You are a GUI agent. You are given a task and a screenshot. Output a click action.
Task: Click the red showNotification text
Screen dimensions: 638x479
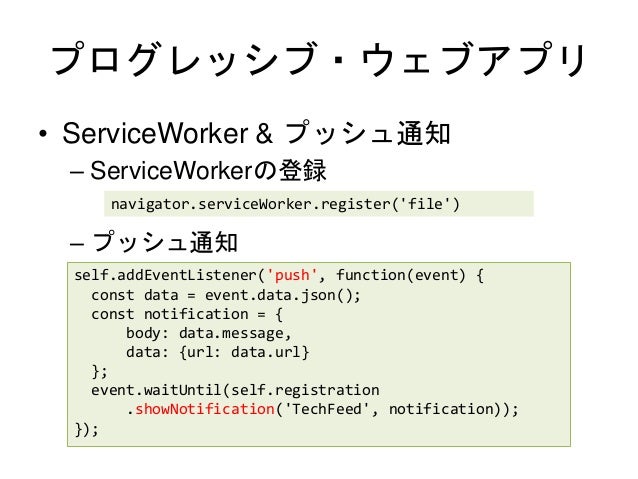[x=205, y=409]
